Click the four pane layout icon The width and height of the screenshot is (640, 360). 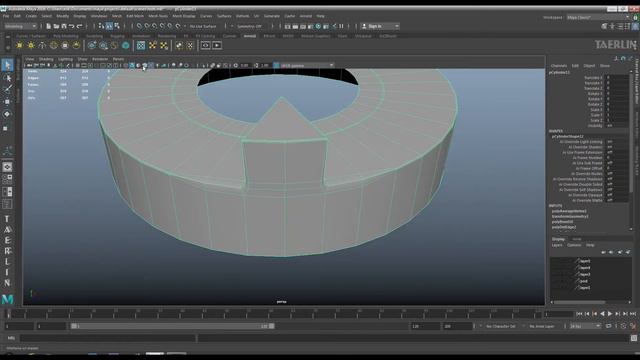7,179
